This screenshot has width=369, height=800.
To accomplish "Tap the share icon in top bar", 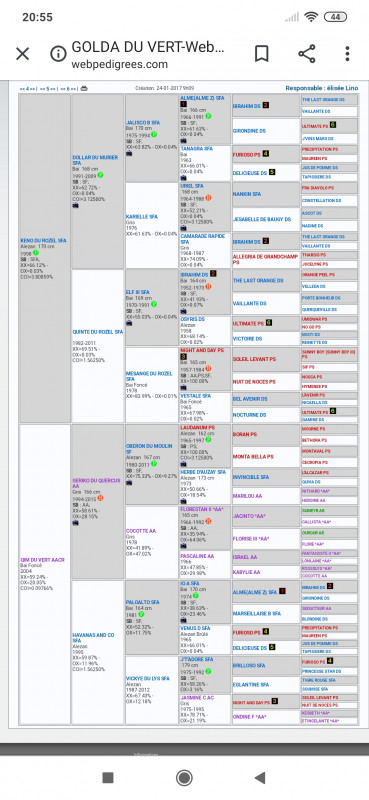I will 306,54.
